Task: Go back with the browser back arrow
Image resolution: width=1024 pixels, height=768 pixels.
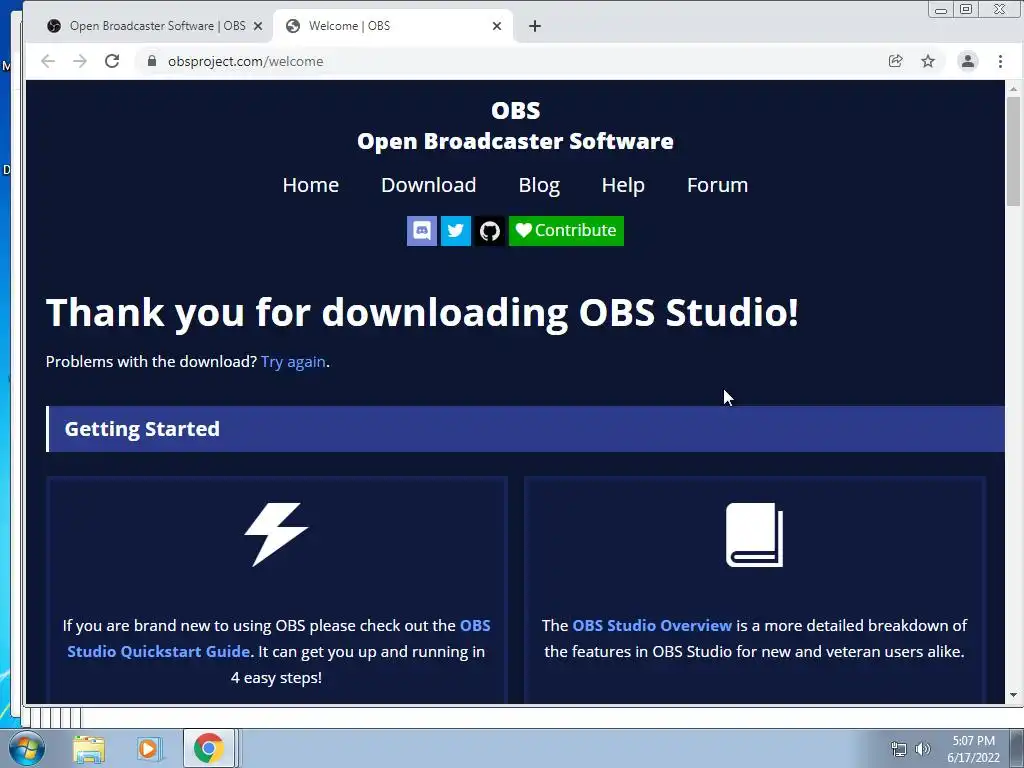Action: pyautogui.click(x=48, y=61)
